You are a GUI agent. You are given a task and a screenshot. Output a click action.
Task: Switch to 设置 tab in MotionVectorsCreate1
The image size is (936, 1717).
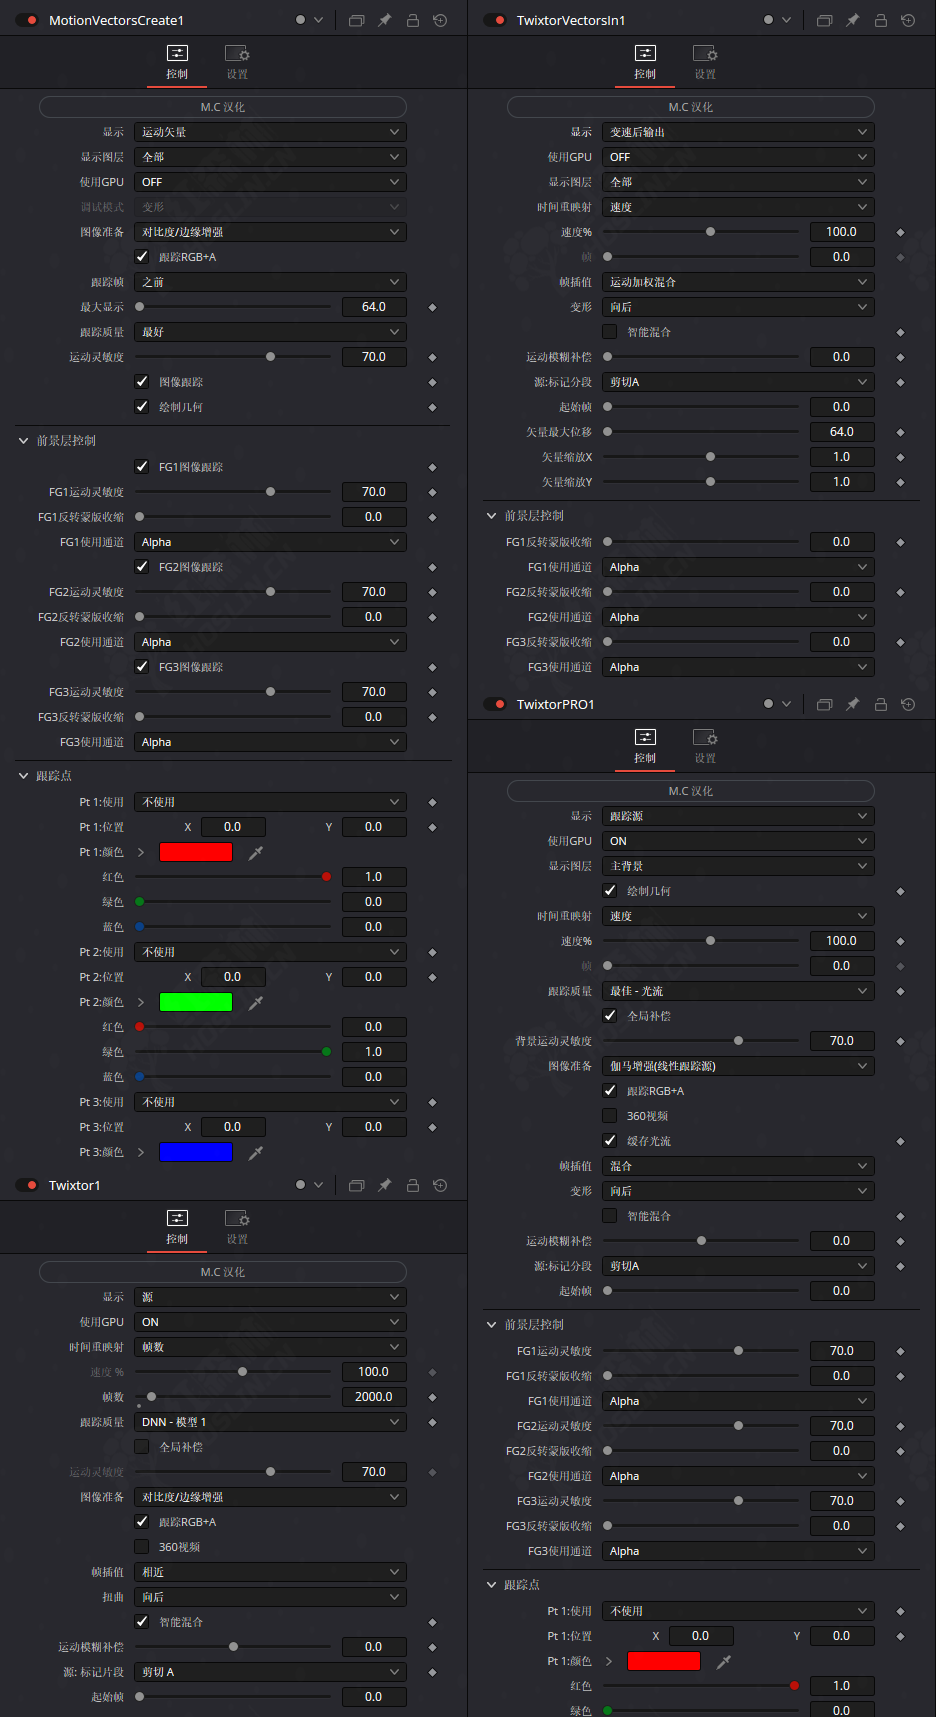point(237,62)
